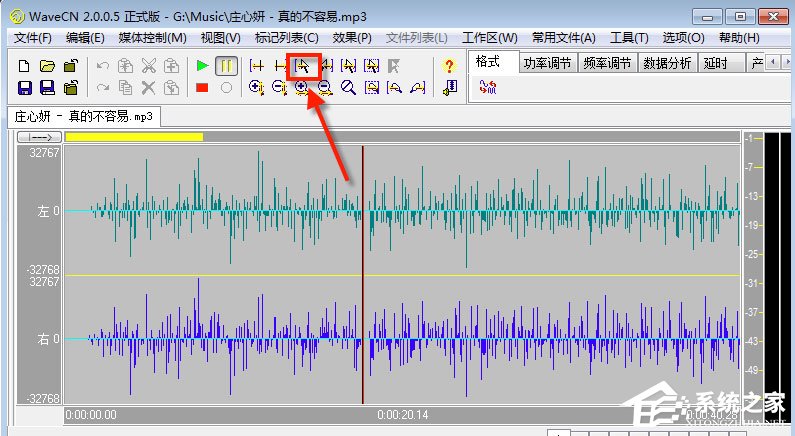Open the 效果(P) menu
Viewport: 795px width, 436px height.
(352, 38)
